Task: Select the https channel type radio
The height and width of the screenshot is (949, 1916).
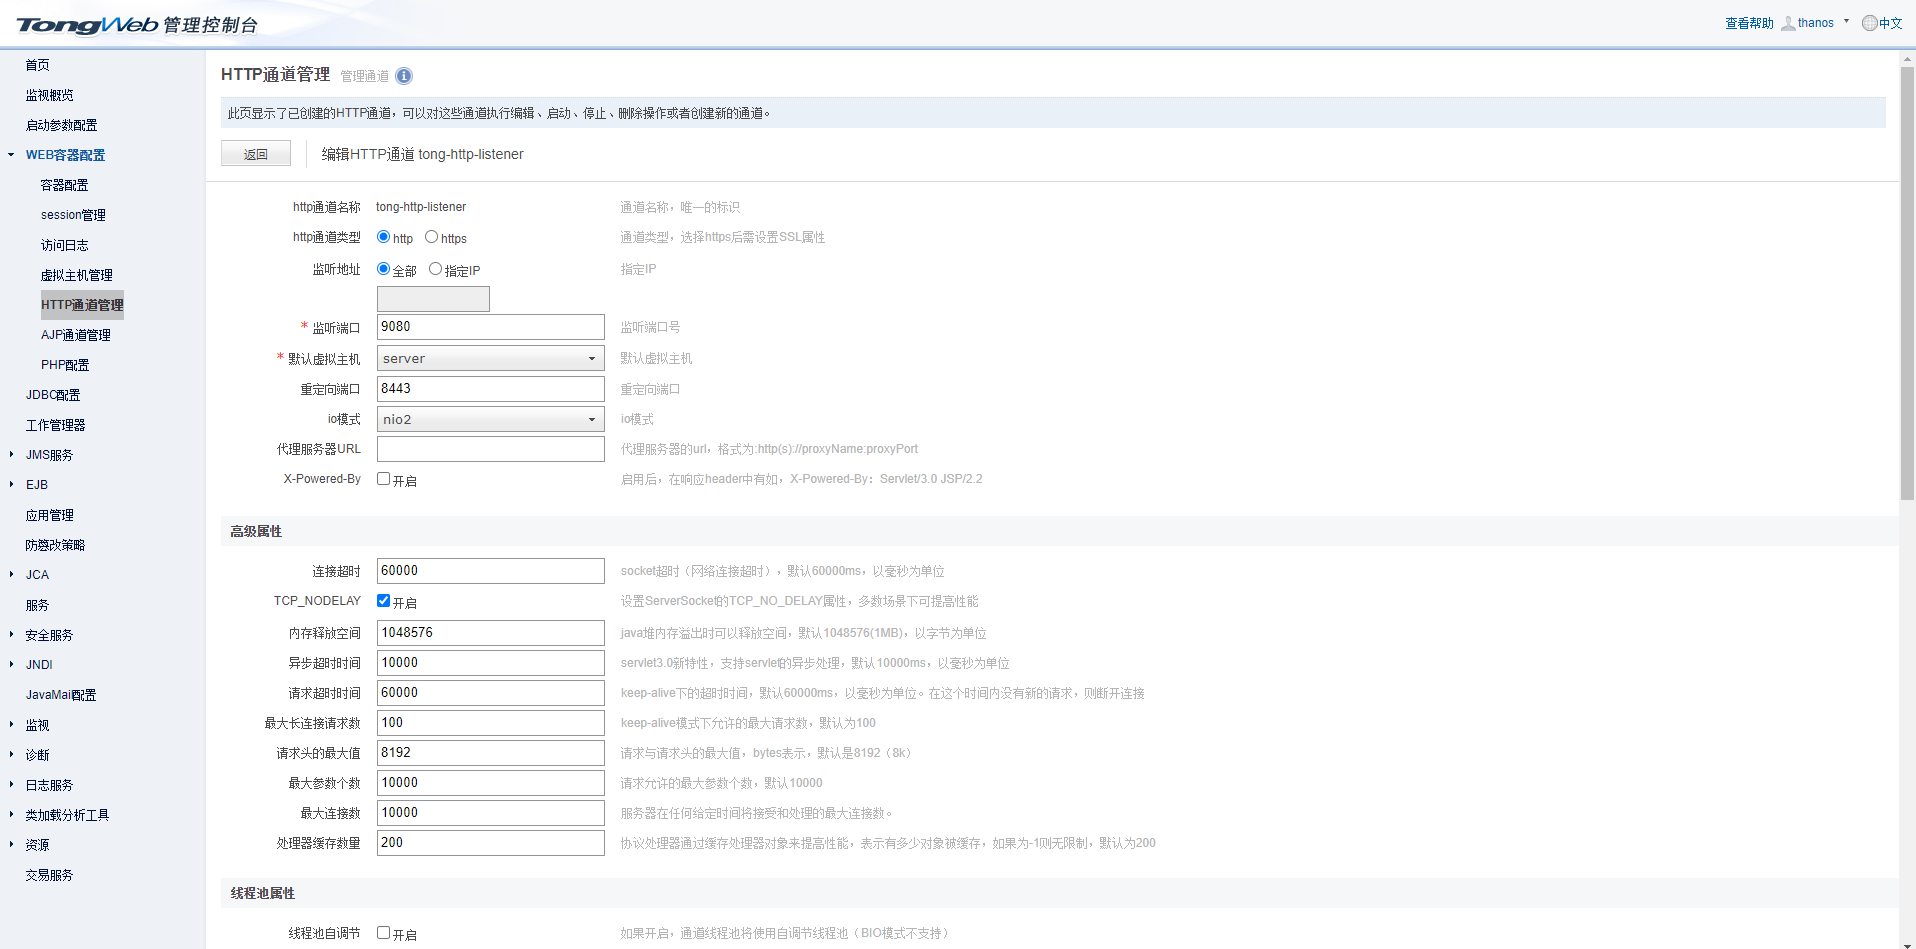Action: (x=432, y=237)
